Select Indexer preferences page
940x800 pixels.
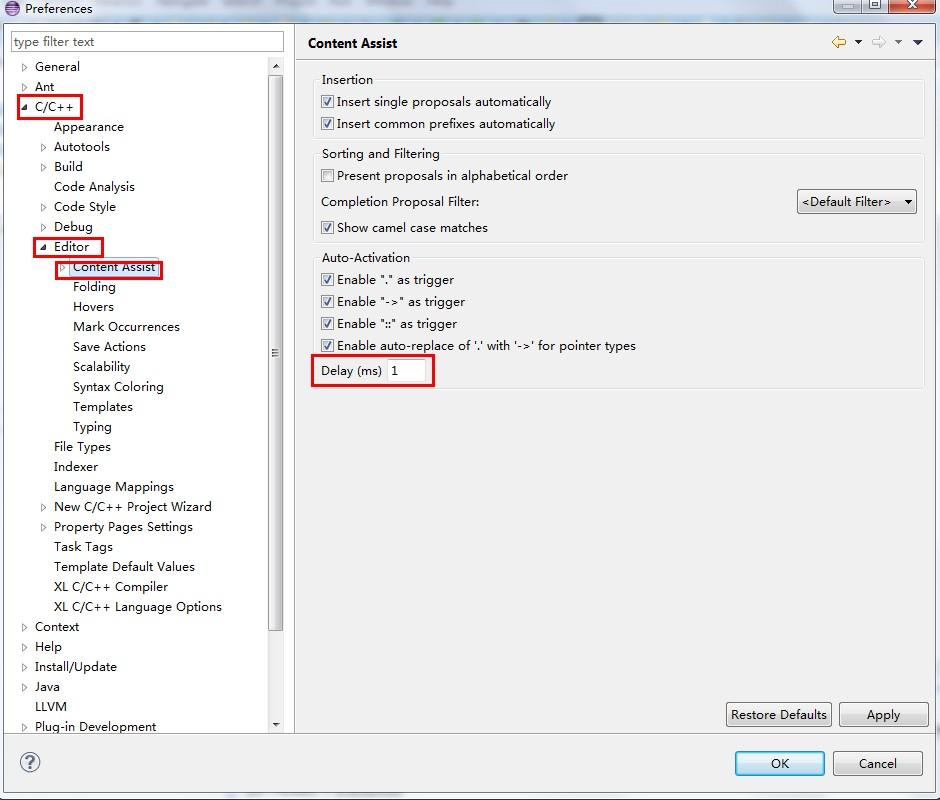click(x=76, y=467)
